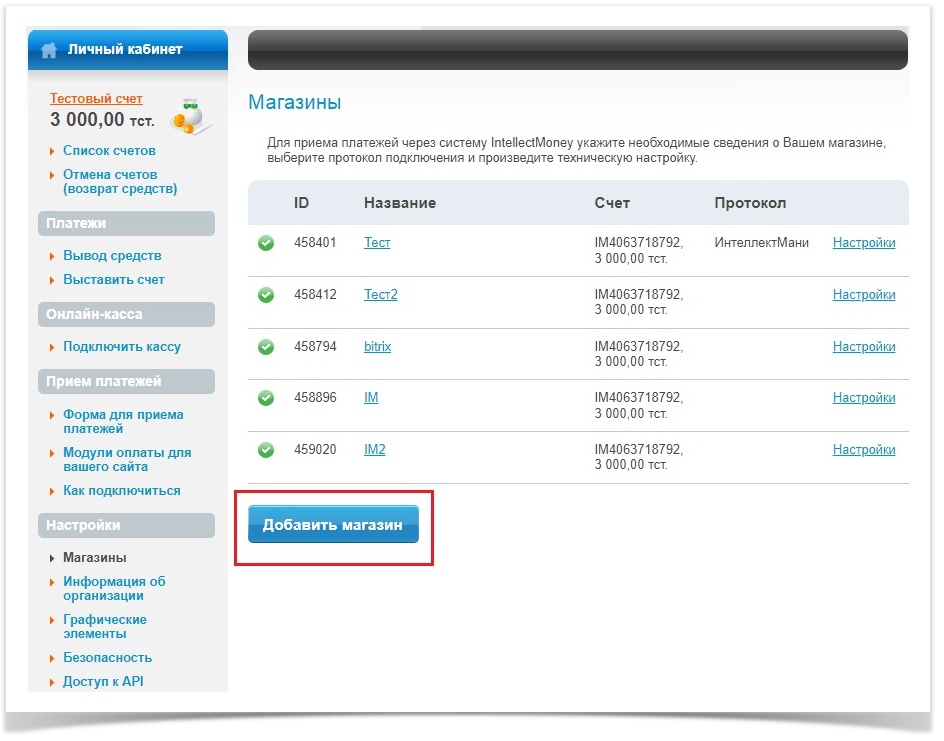The height and width of the screenshot is (741, 944).
Task: Click shop ID 458794
Action: [315, 347]
